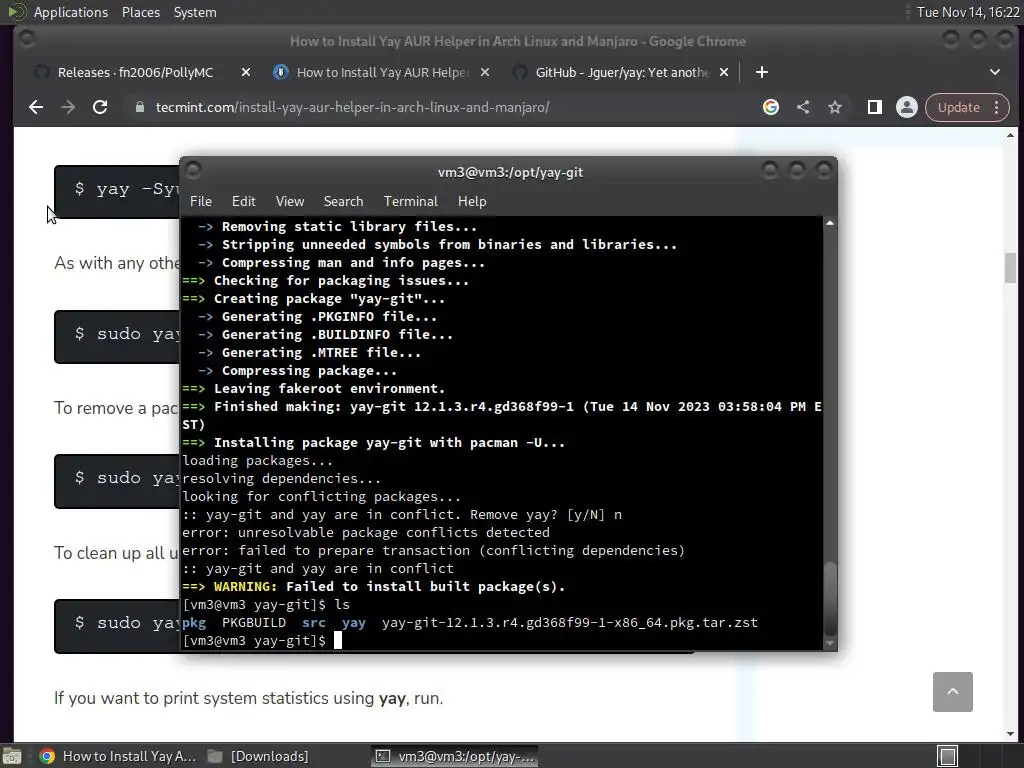Open Chrome side panel icon

pos(874,107)
